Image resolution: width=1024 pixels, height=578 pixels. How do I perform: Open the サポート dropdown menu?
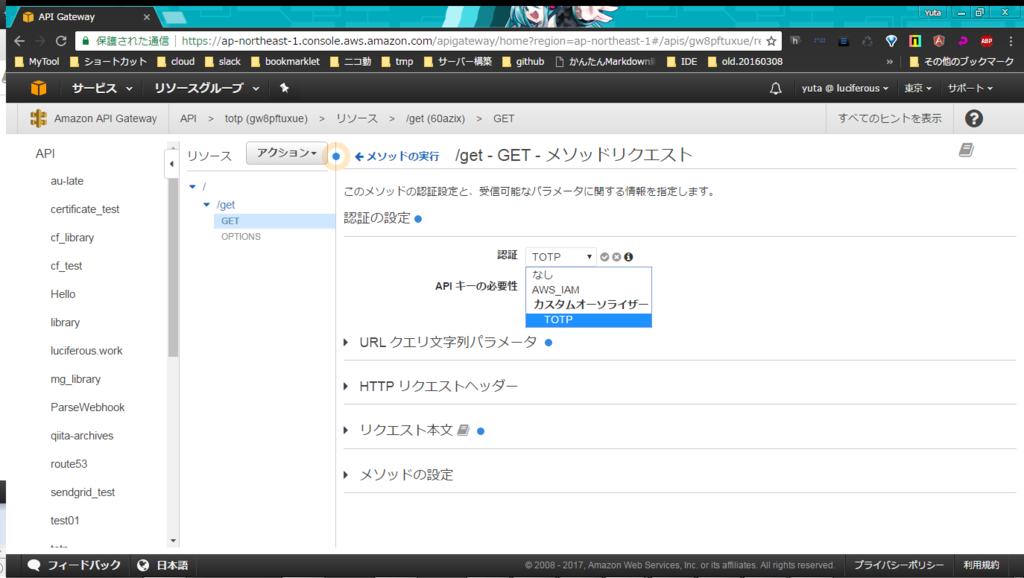click(970, 88)
